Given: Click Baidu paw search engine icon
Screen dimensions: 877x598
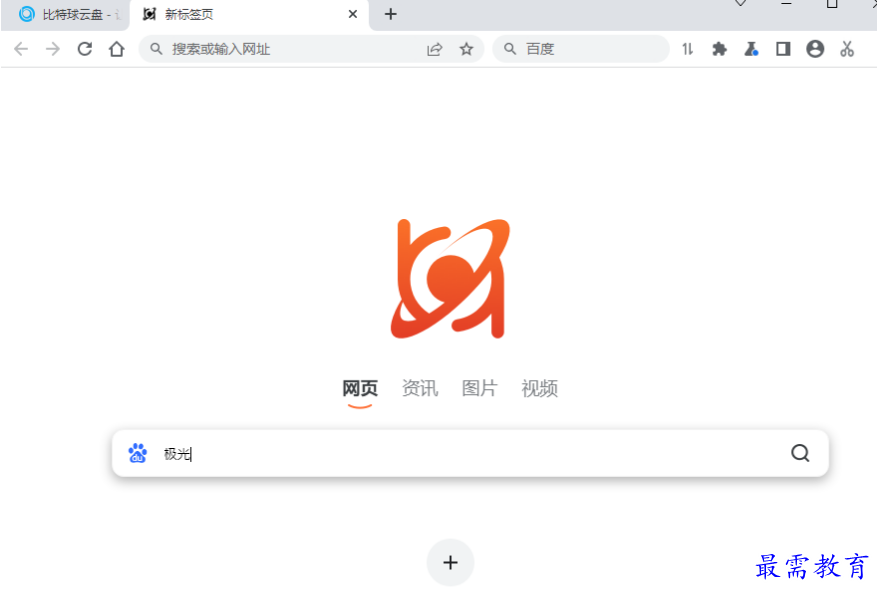Looking at the screenshot, I should point(138,453).
